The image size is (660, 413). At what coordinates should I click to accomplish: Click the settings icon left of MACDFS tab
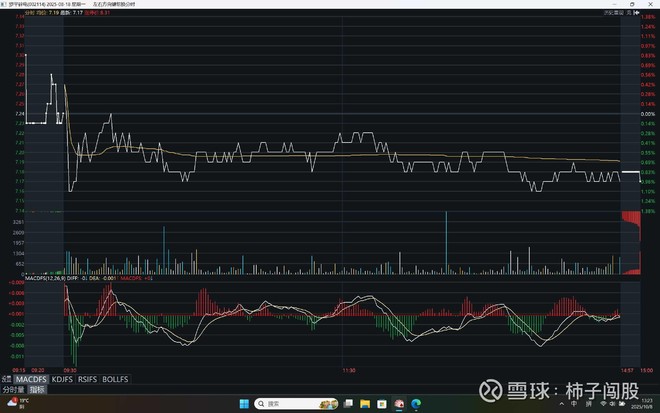point(7,379)
